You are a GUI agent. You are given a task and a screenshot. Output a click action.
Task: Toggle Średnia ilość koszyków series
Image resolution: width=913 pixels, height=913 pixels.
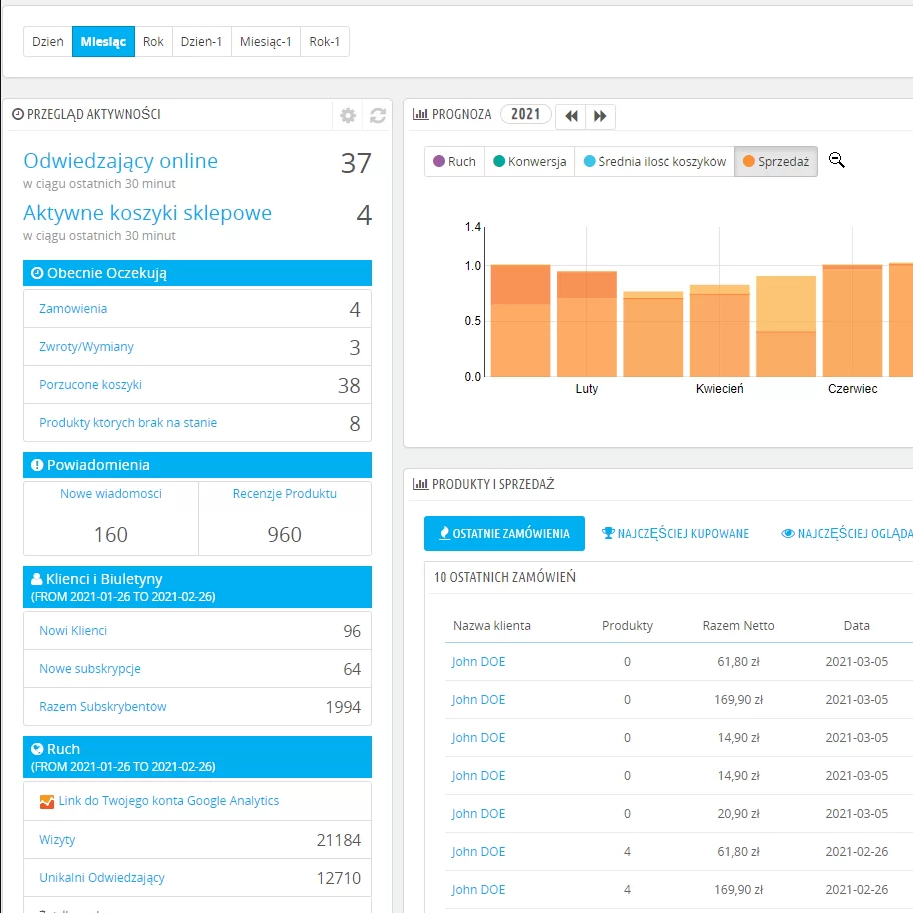(x=654, y=162)
